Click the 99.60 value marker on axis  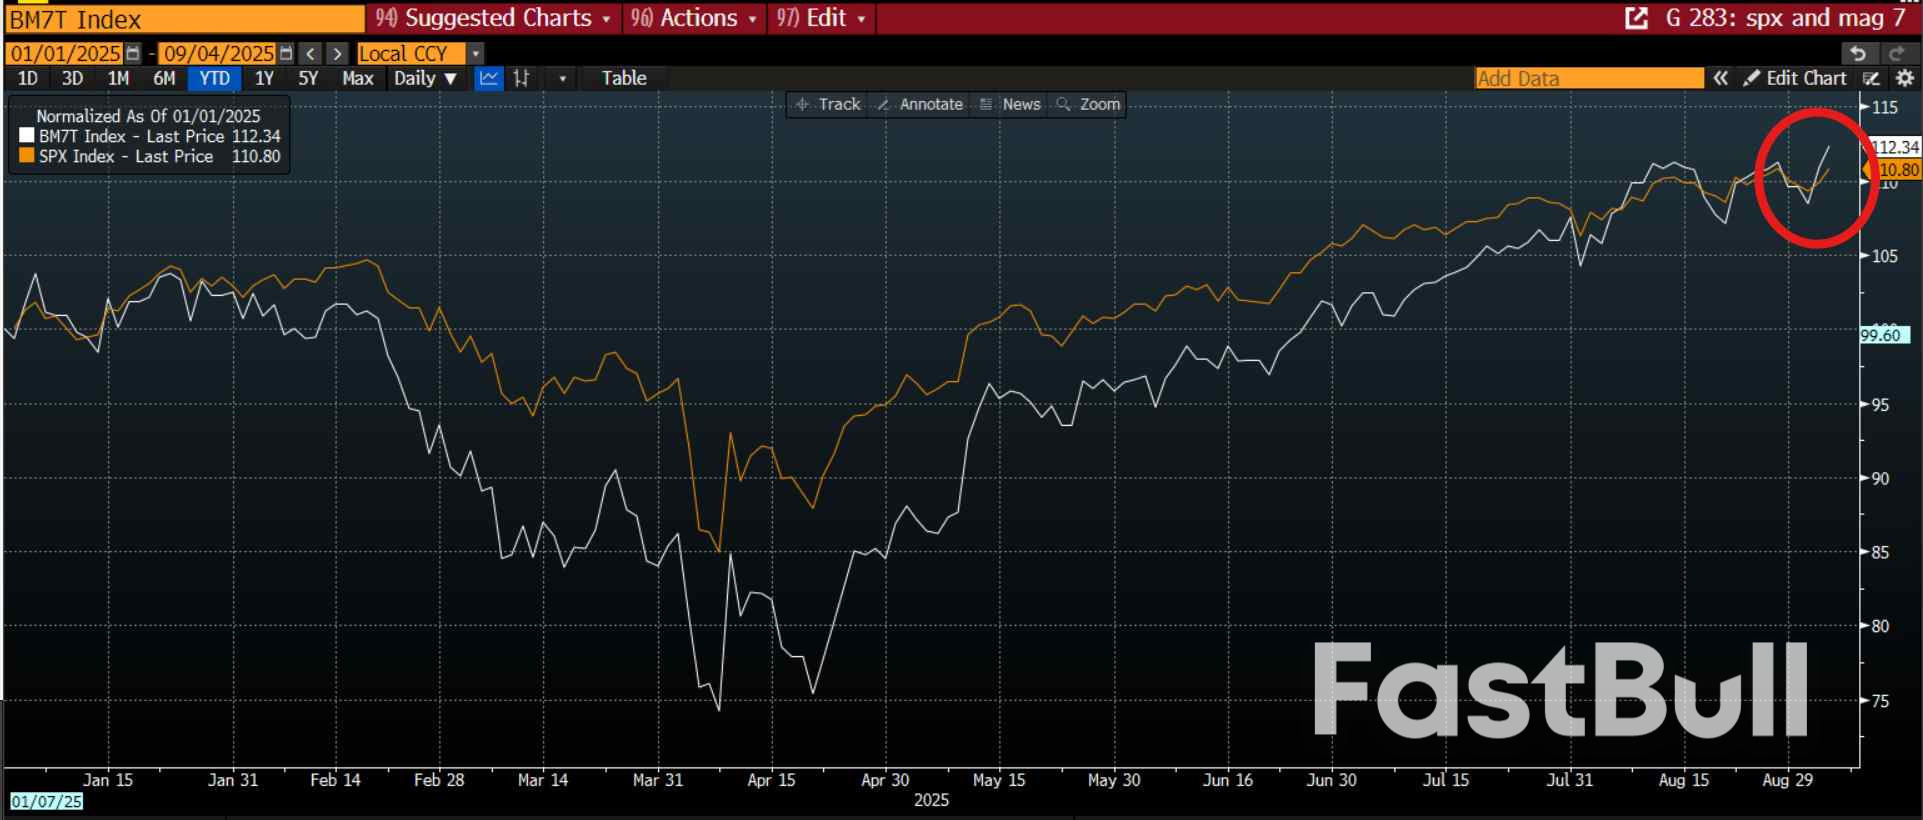[1885, 335]
